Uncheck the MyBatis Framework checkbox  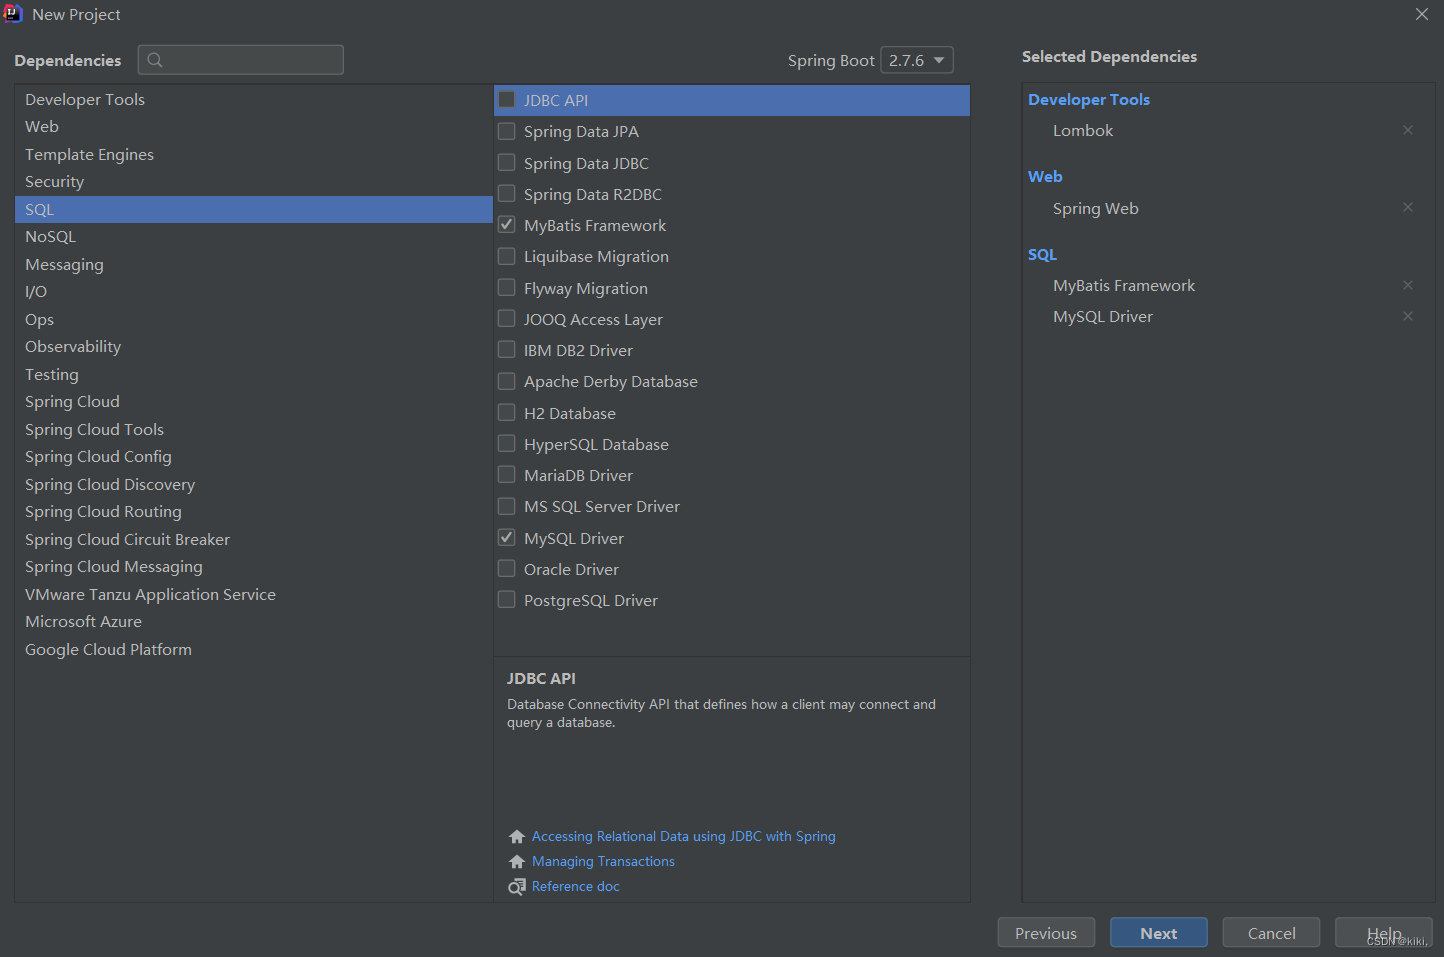507,225
